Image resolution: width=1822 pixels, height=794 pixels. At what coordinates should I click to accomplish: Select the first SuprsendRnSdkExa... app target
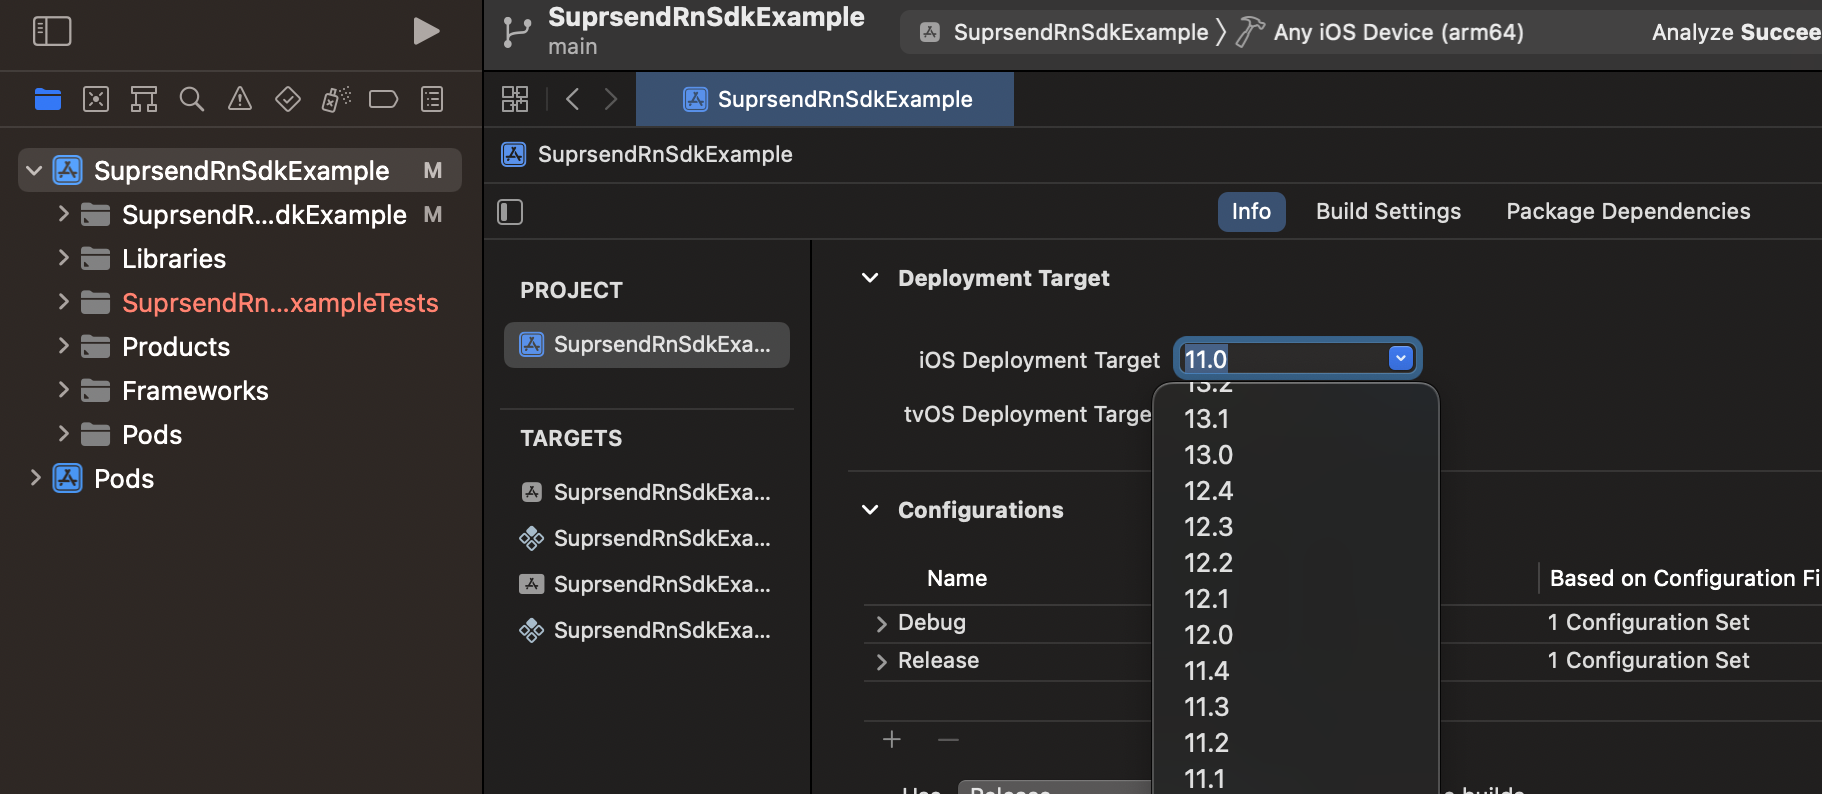(x=647, y=492)
